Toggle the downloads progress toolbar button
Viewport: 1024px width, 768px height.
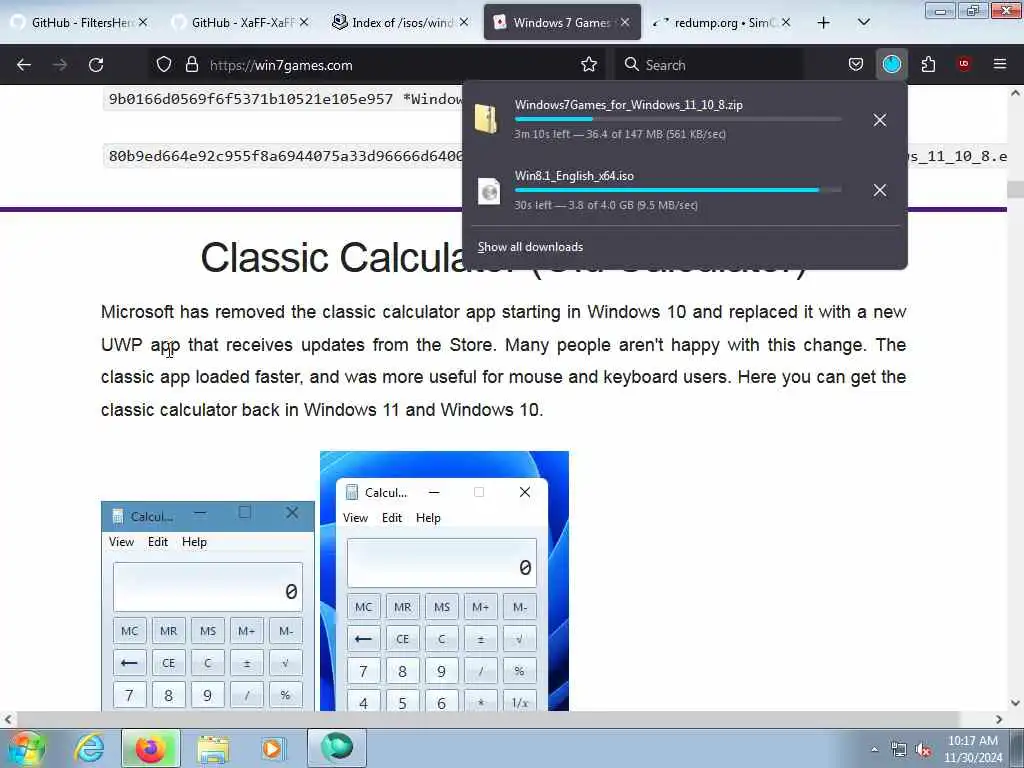[x=891, y=65]
